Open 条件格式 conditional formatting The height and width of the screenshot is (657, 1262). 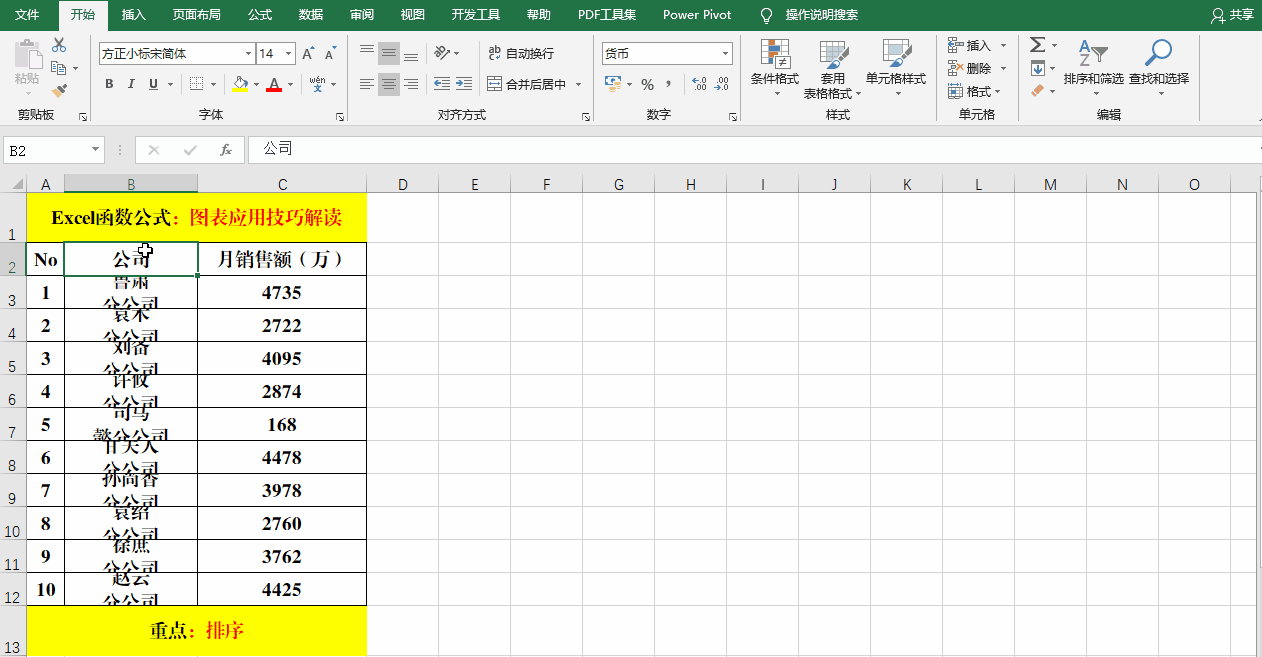[775, 69]
